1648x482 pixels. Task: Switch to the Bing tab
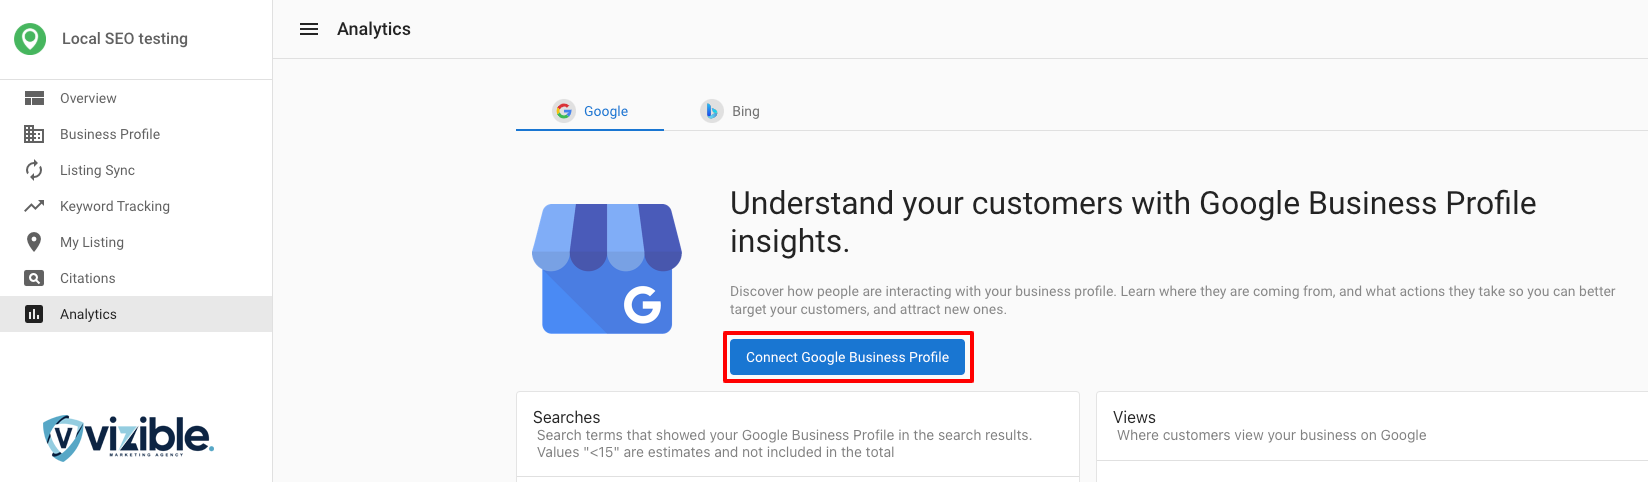tap(731, 111)
